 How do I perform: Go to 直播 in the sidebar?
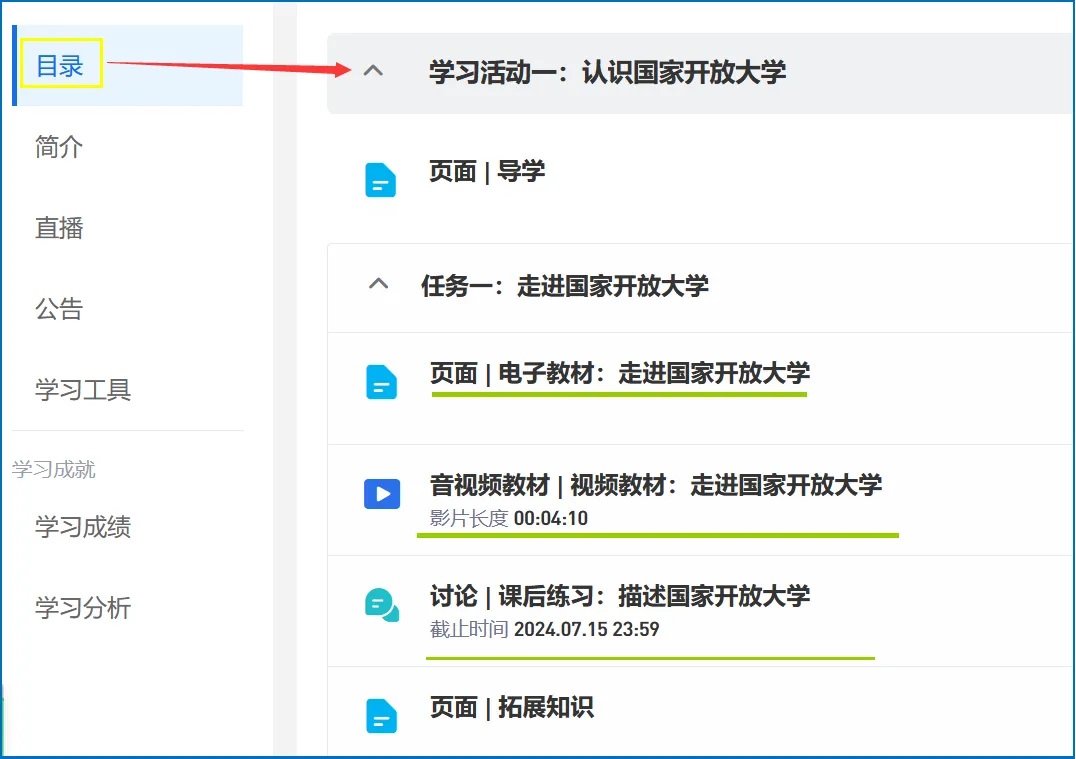(59, 228)
